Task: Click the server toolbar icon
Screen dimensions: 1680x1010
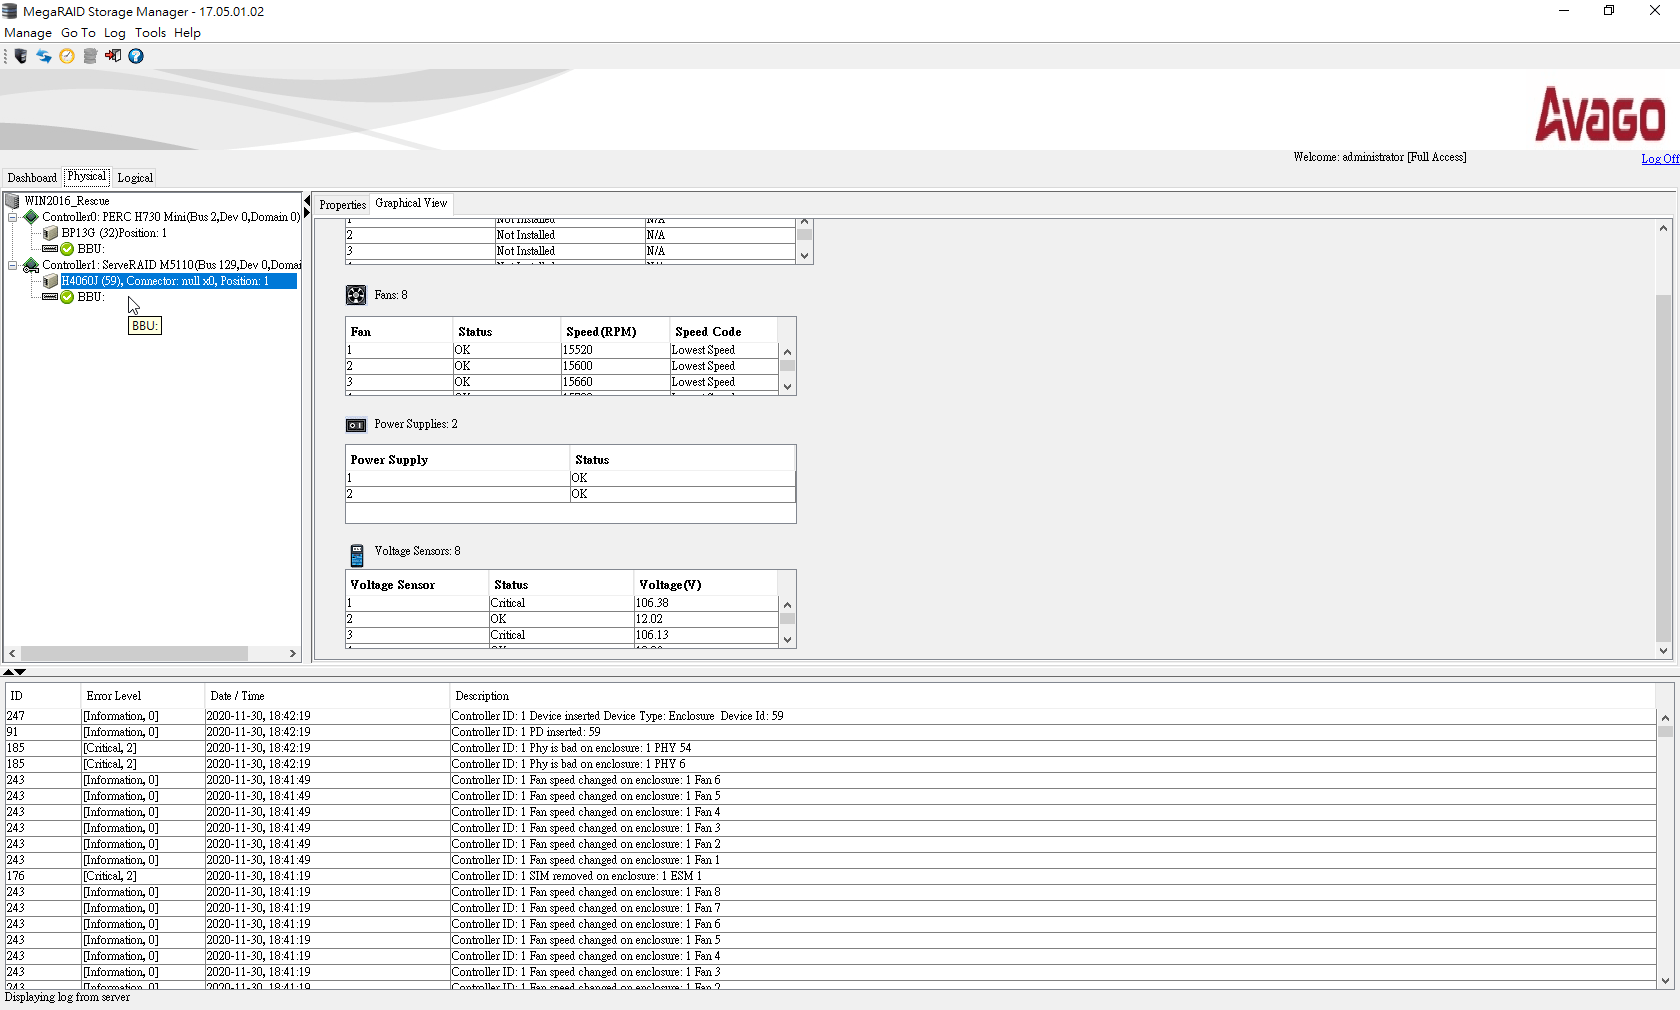Action: [x=20, y=56]
